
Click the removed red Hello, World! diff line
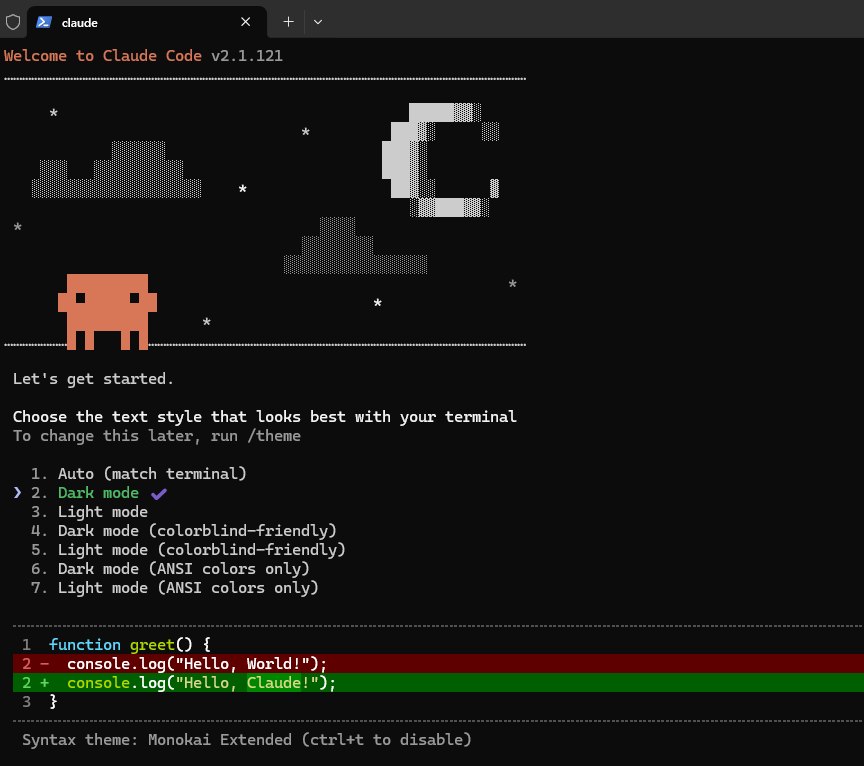[438, 663]
